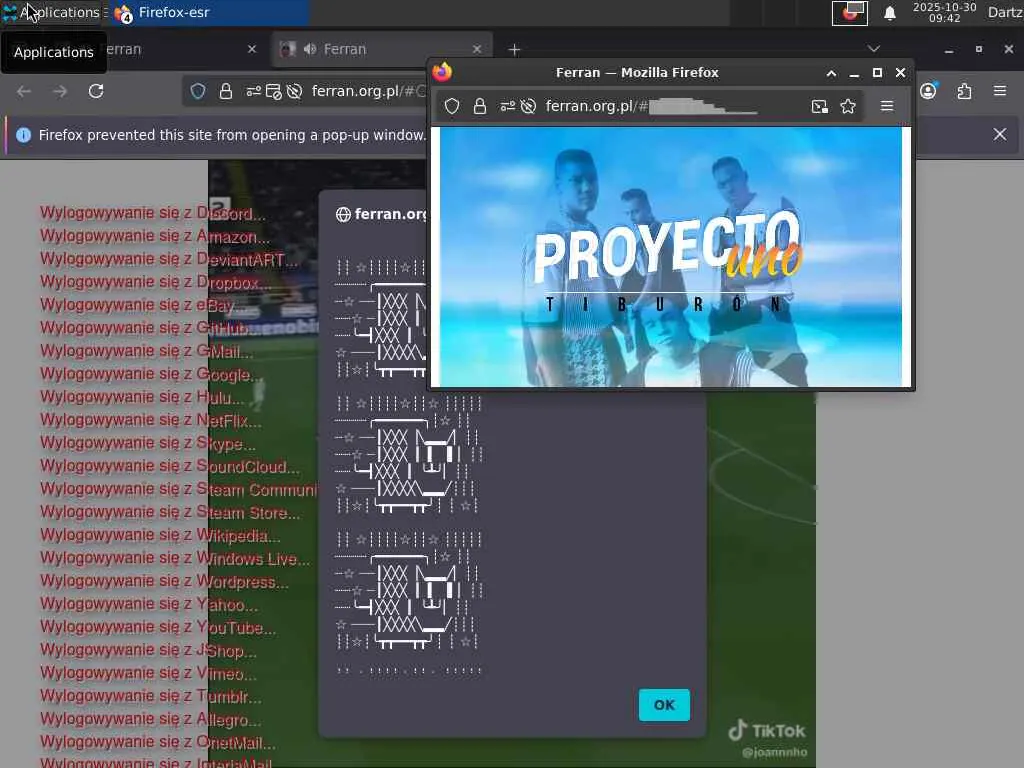Open tracking protection shield in main window
The width and height of the screenshot is (1024, 768).
(x=198, y=91)
